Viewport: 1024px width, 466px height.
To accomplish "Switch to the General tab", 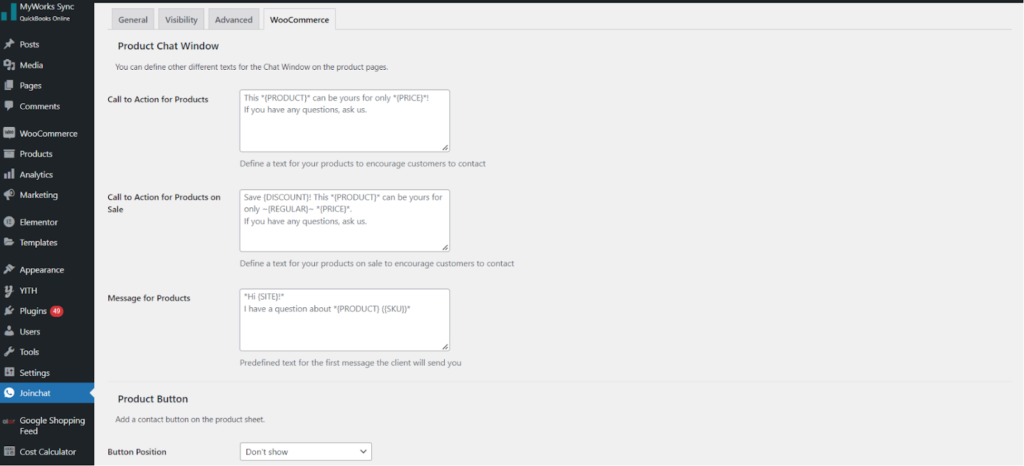I will point(132,19).
